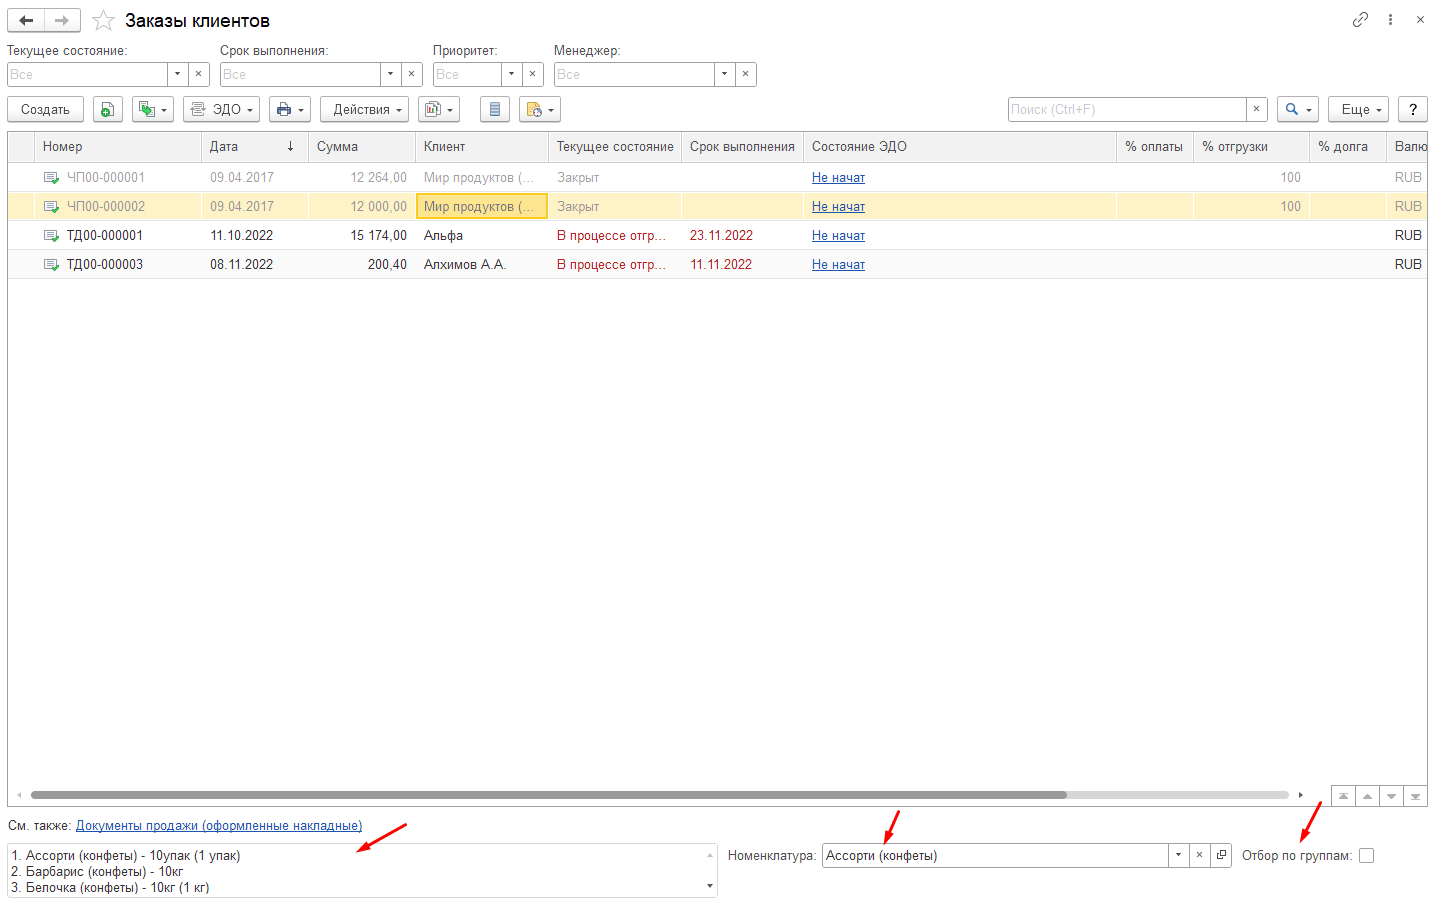Expand the Срок выполнения dropdown
1438x903 pixels.
coord(391,74)
